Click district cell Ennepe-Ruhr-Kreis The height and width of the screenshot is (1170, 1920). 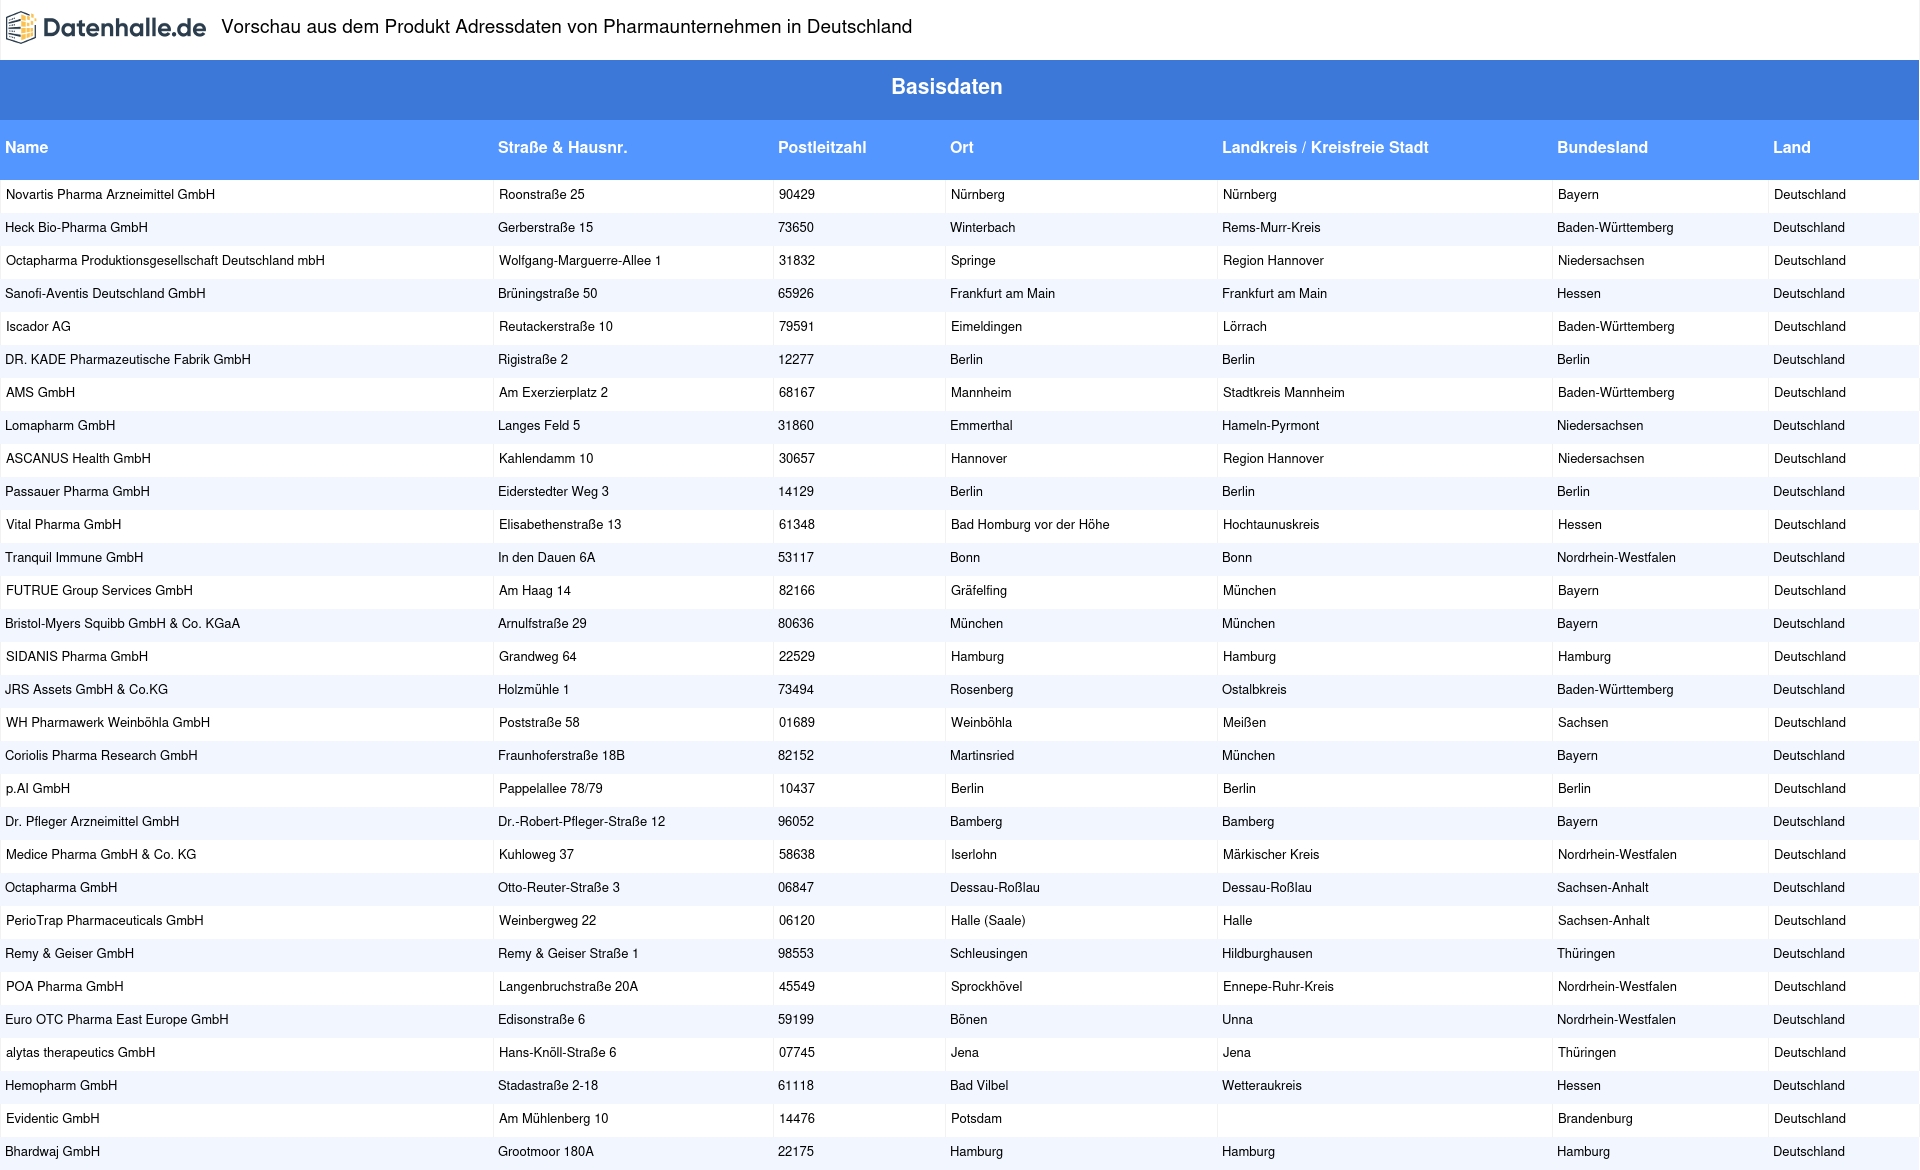coord(1278,987)
